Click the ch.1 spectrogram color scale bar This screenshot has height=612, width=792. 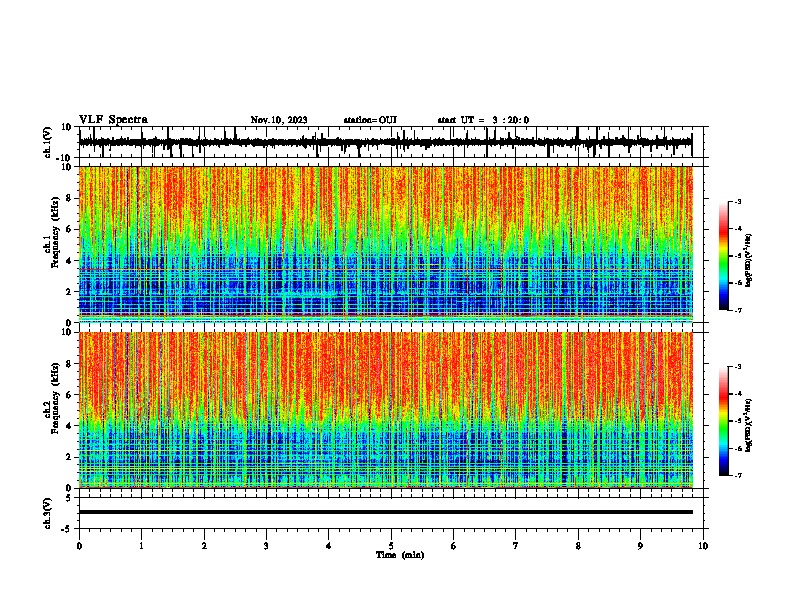point(724,256)
